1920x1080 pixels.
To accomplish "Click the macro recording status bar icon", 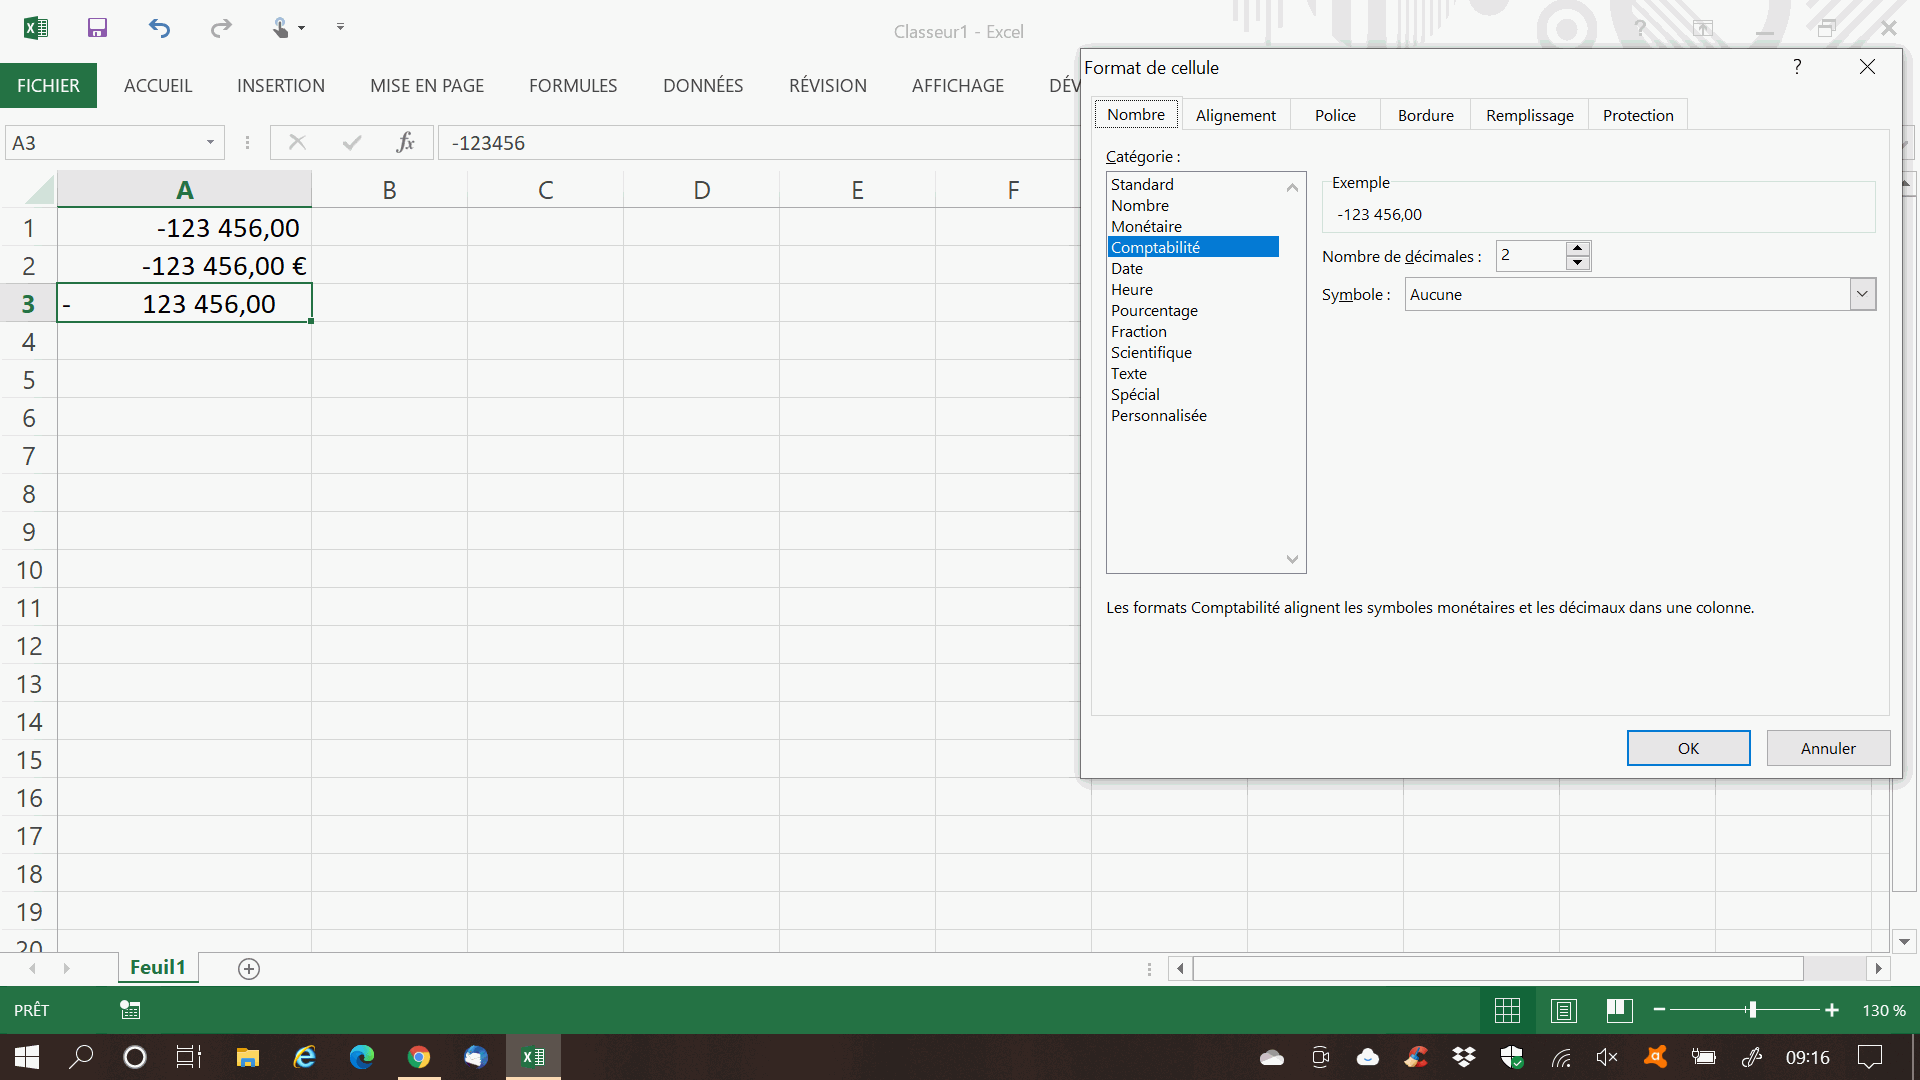I will (x=130, y=1010).
